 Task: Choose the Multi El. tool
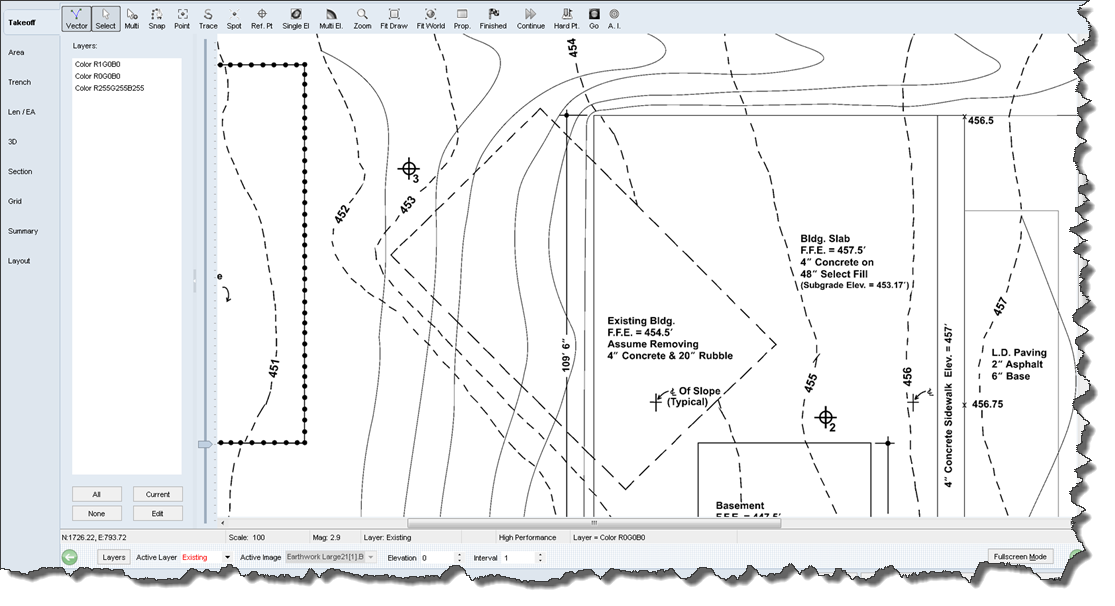(x=331, y=18)
